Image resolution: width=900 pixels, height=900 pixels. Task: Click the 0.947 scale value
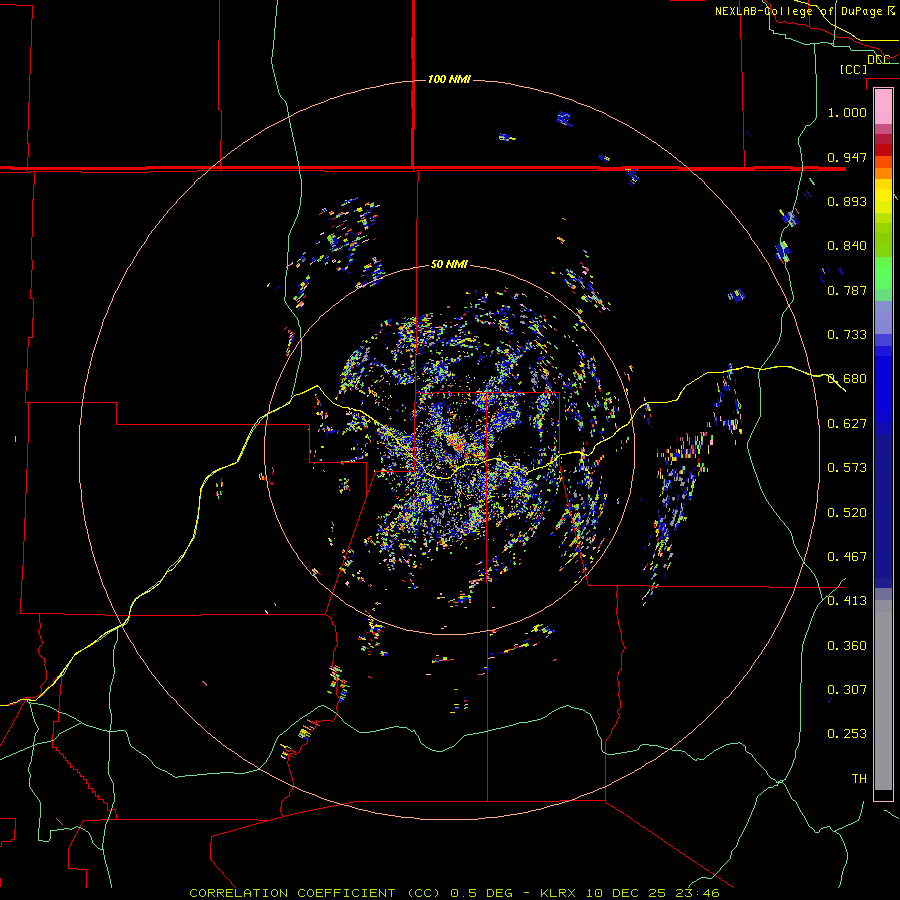847,157
